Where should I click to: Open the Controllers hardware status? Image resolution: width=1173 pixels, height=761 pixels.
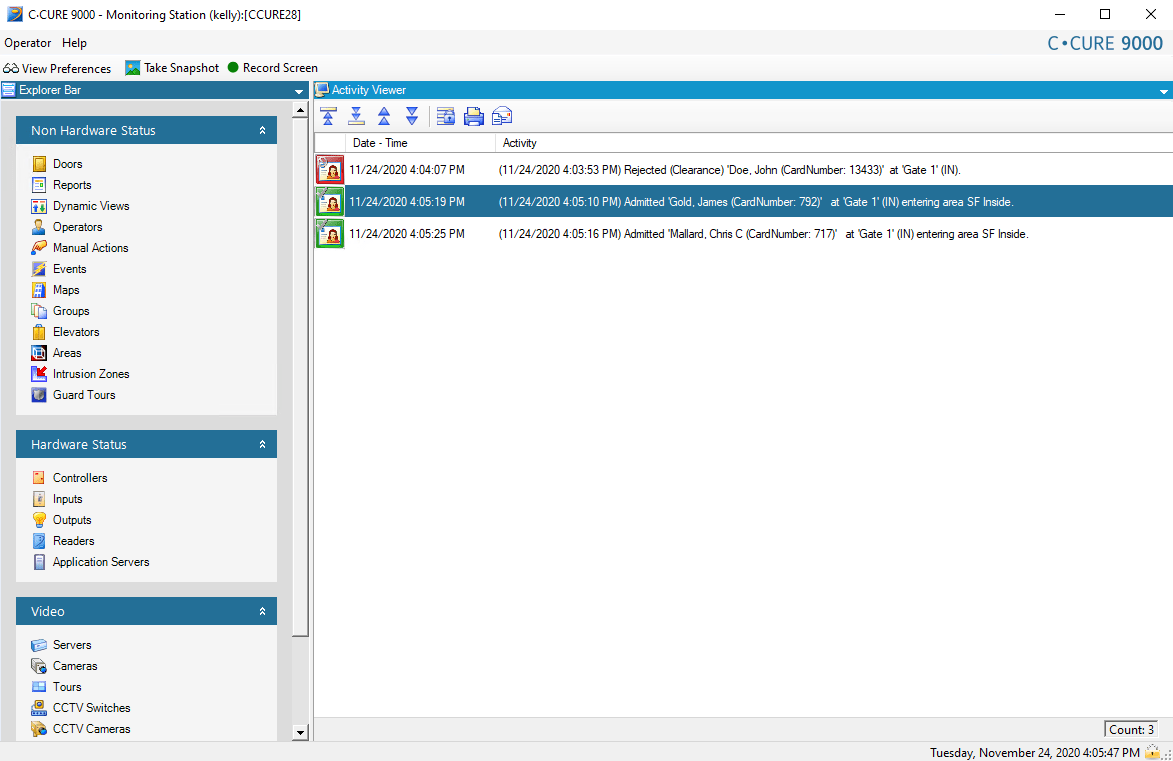pyautogui.click(x=79, y=477)
